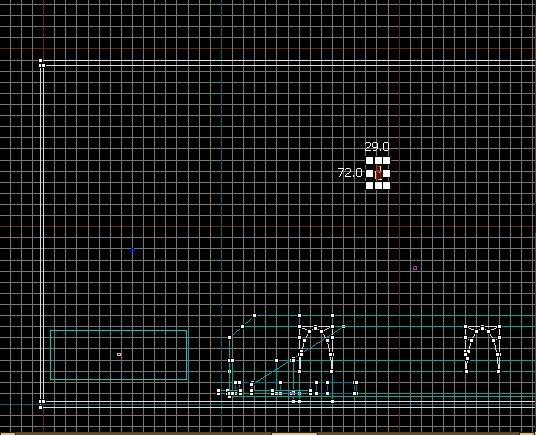Click the 29.0 width dimension label

(x=377, y=147)
